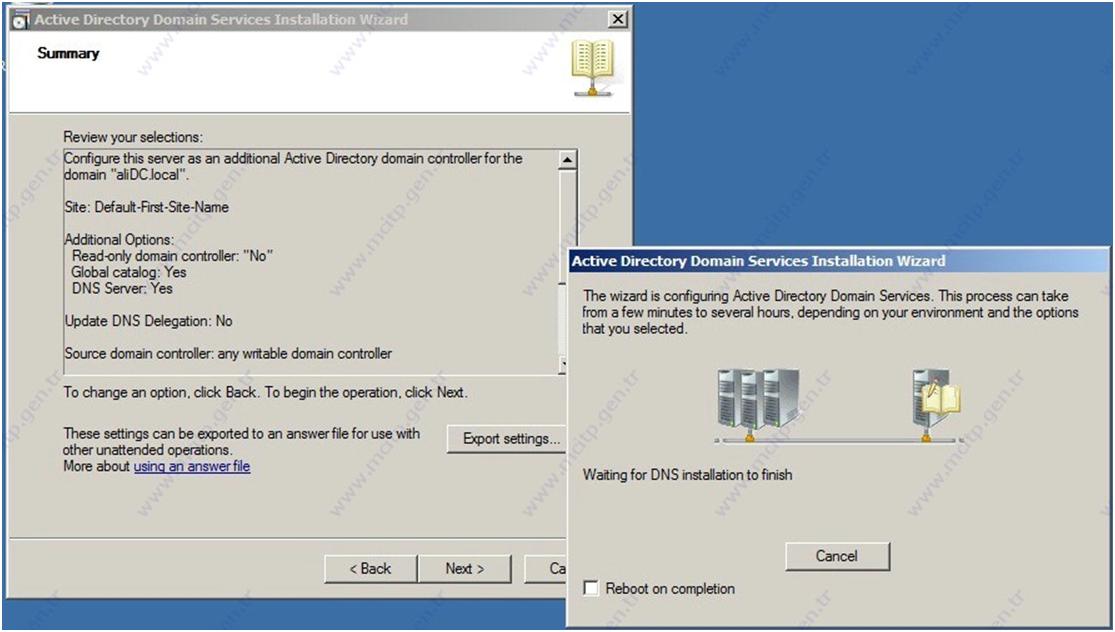Click the partially hidden Cancel button in Summary wizard

[x=545, y=569]
